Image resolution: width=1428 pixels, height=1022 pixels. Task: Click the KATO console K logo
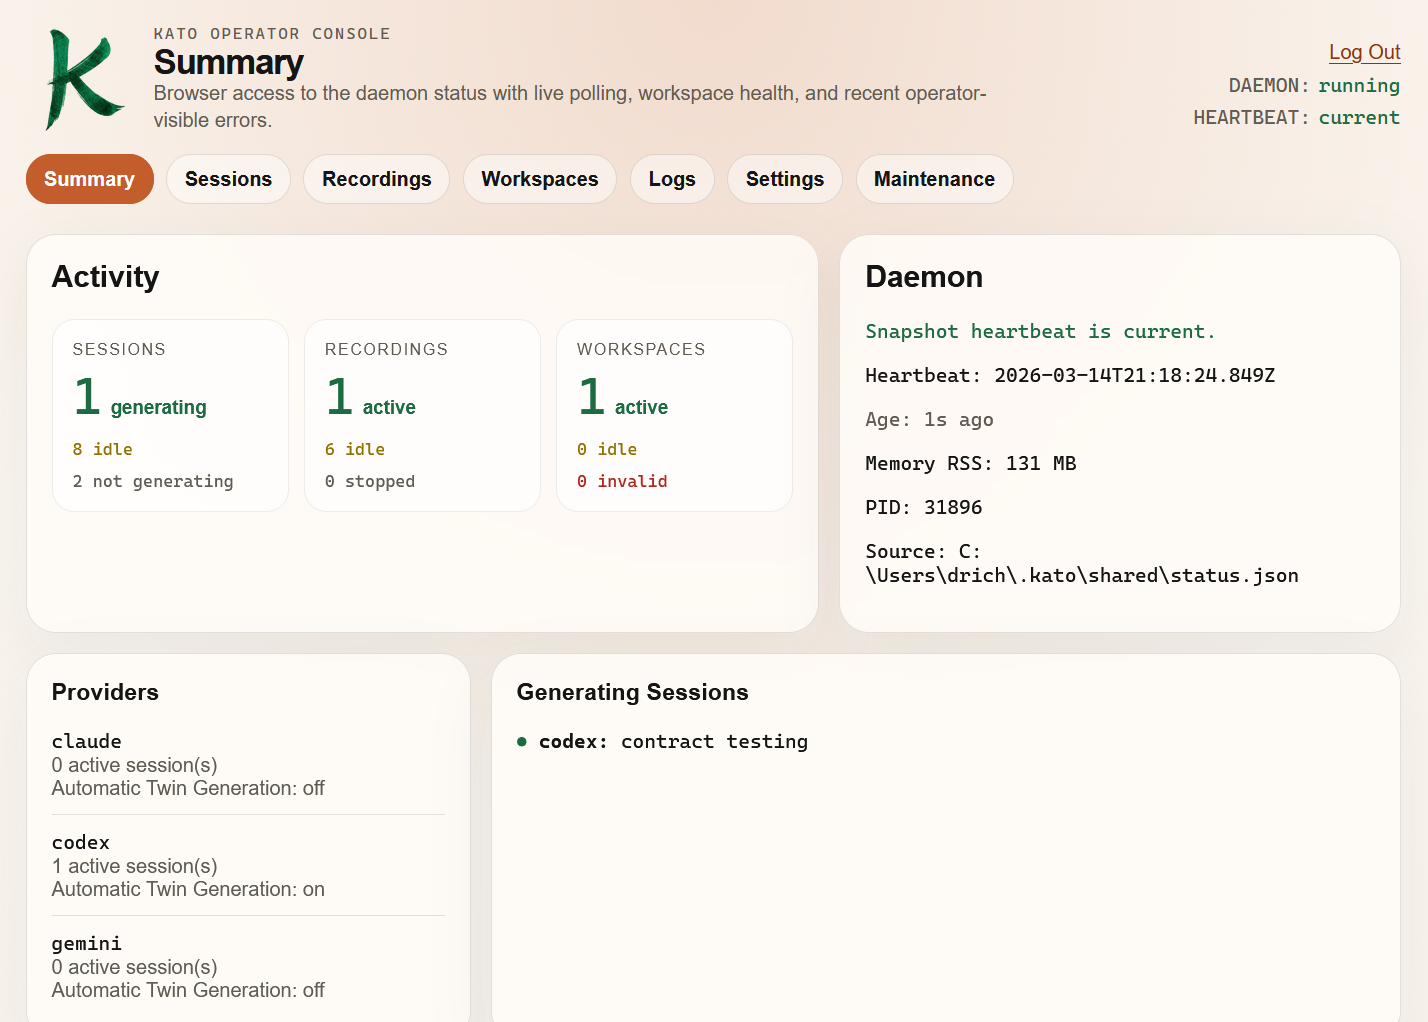(x=85, y=78)
